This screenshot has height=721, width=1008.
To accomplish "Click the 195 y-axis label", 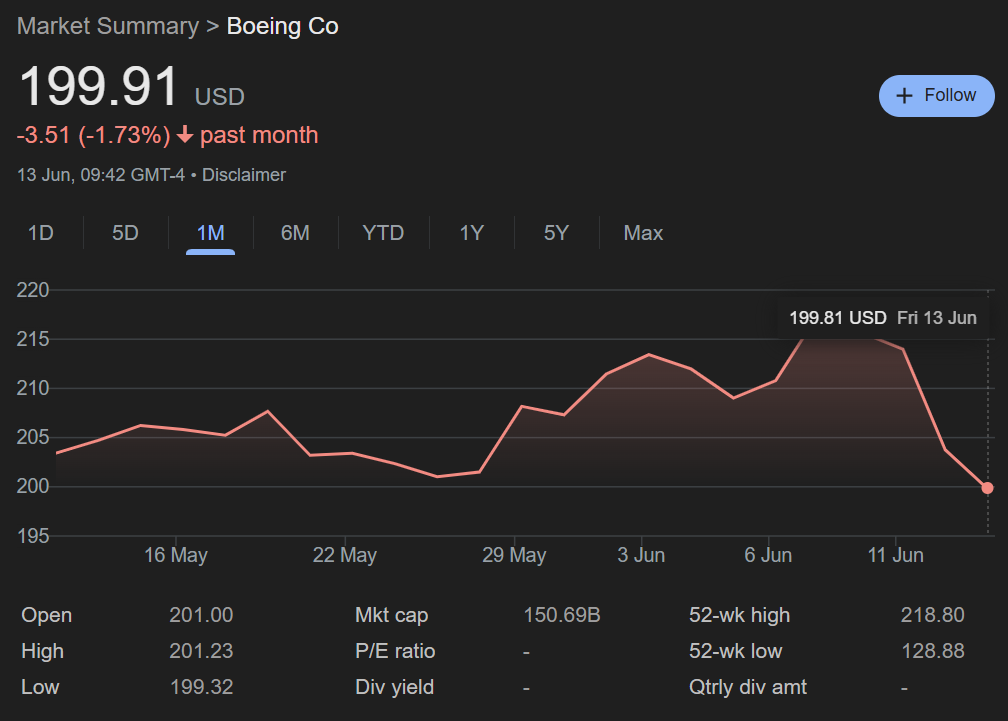I will tap(33, 535).
